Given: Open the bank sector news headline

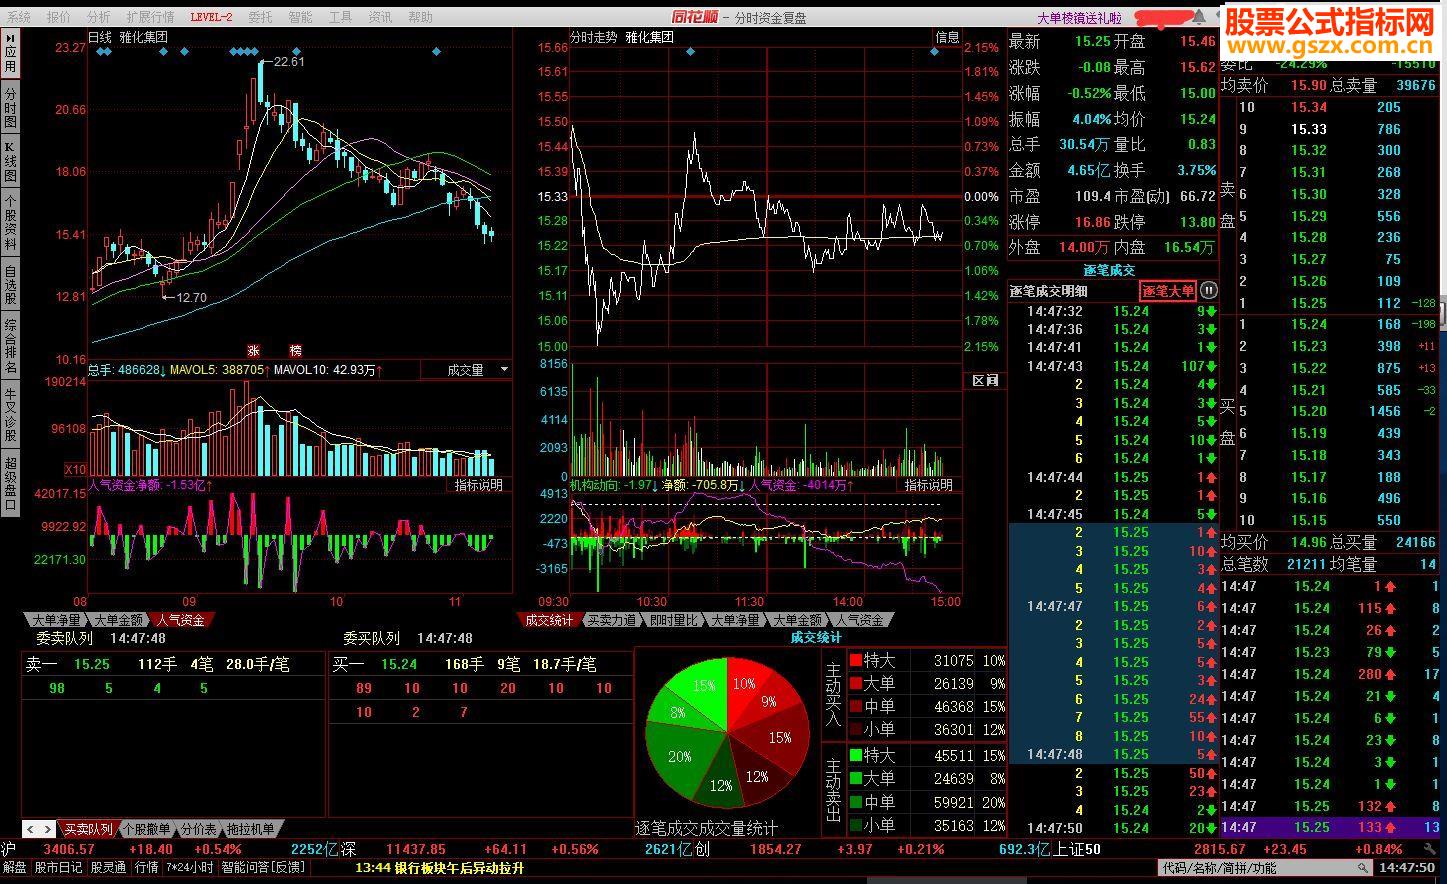Looking at the screenshot, I should pyautogui.click(x=440, y=867).
